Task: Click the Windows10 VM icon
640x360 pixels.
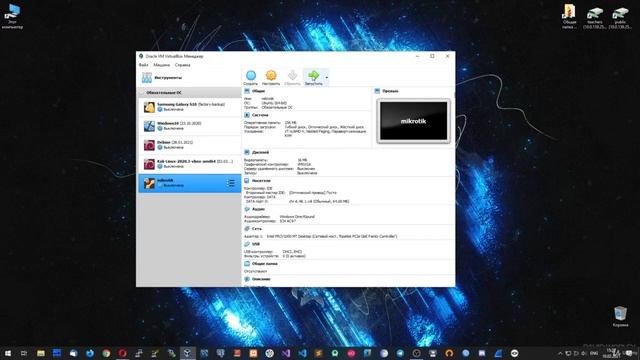Action: coord(149,126)
